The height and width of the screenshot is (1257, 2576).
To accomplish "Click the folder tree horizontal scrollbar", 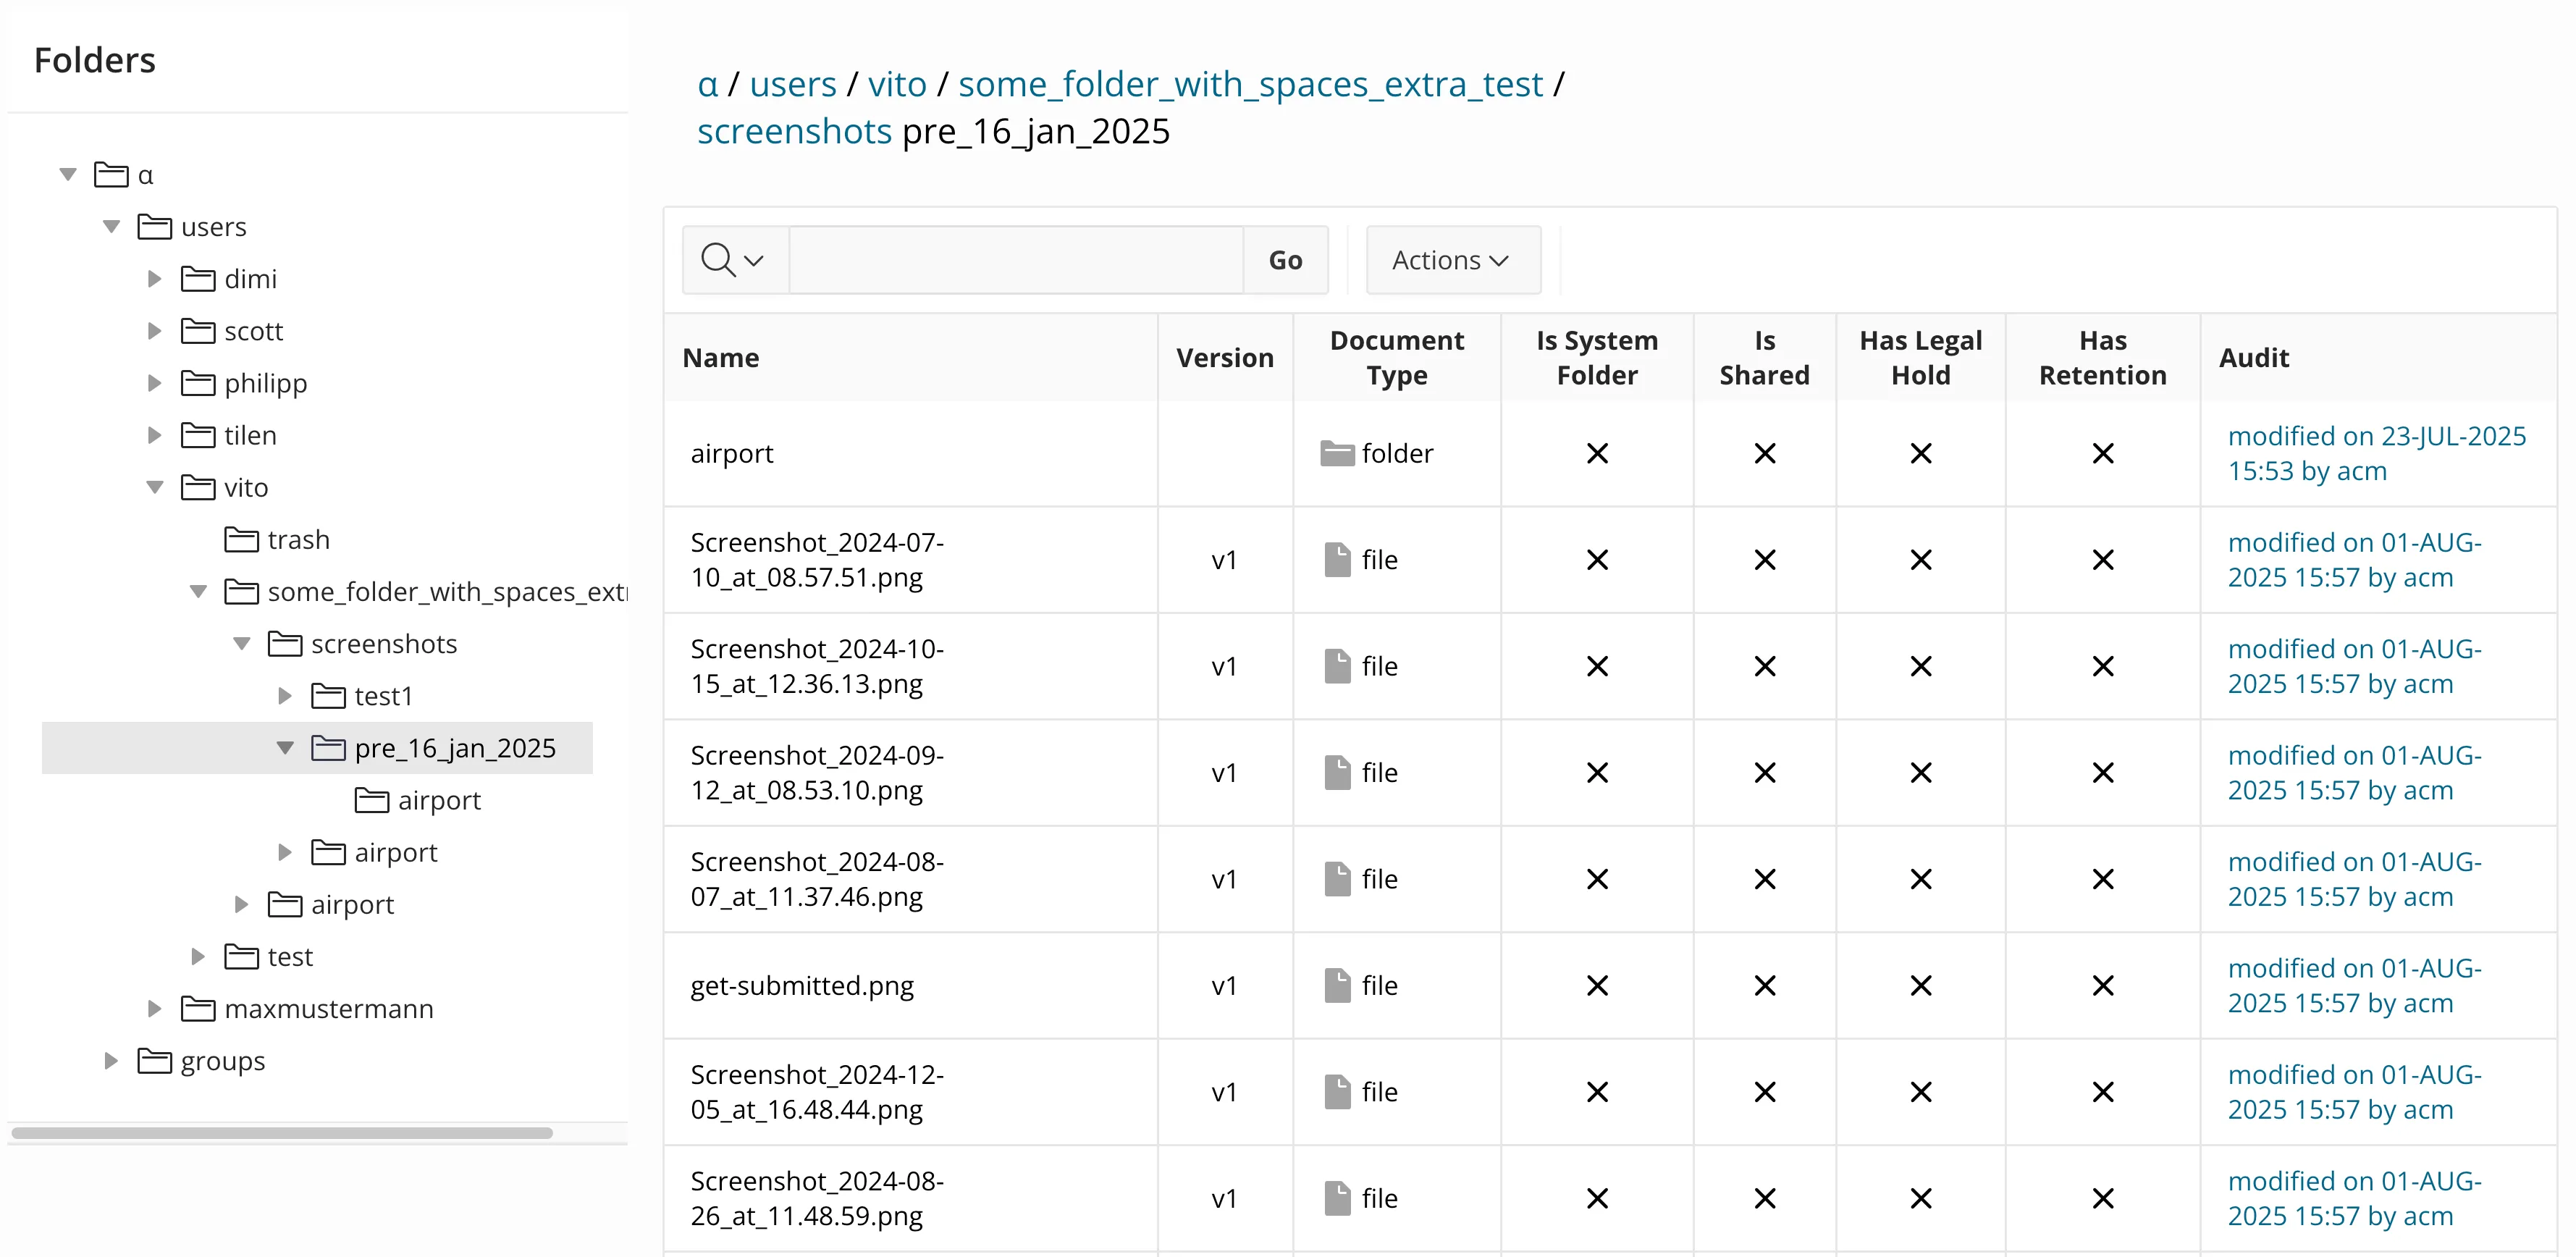I will (x=282, y=1133).
